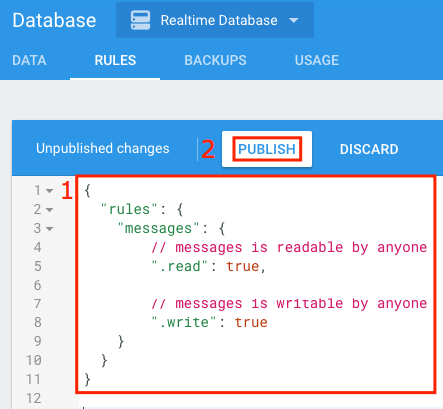Click line number 12 in the gutter
Image resolution: width=443 pixels, height=409 pixels.
(x=34, y=398)
